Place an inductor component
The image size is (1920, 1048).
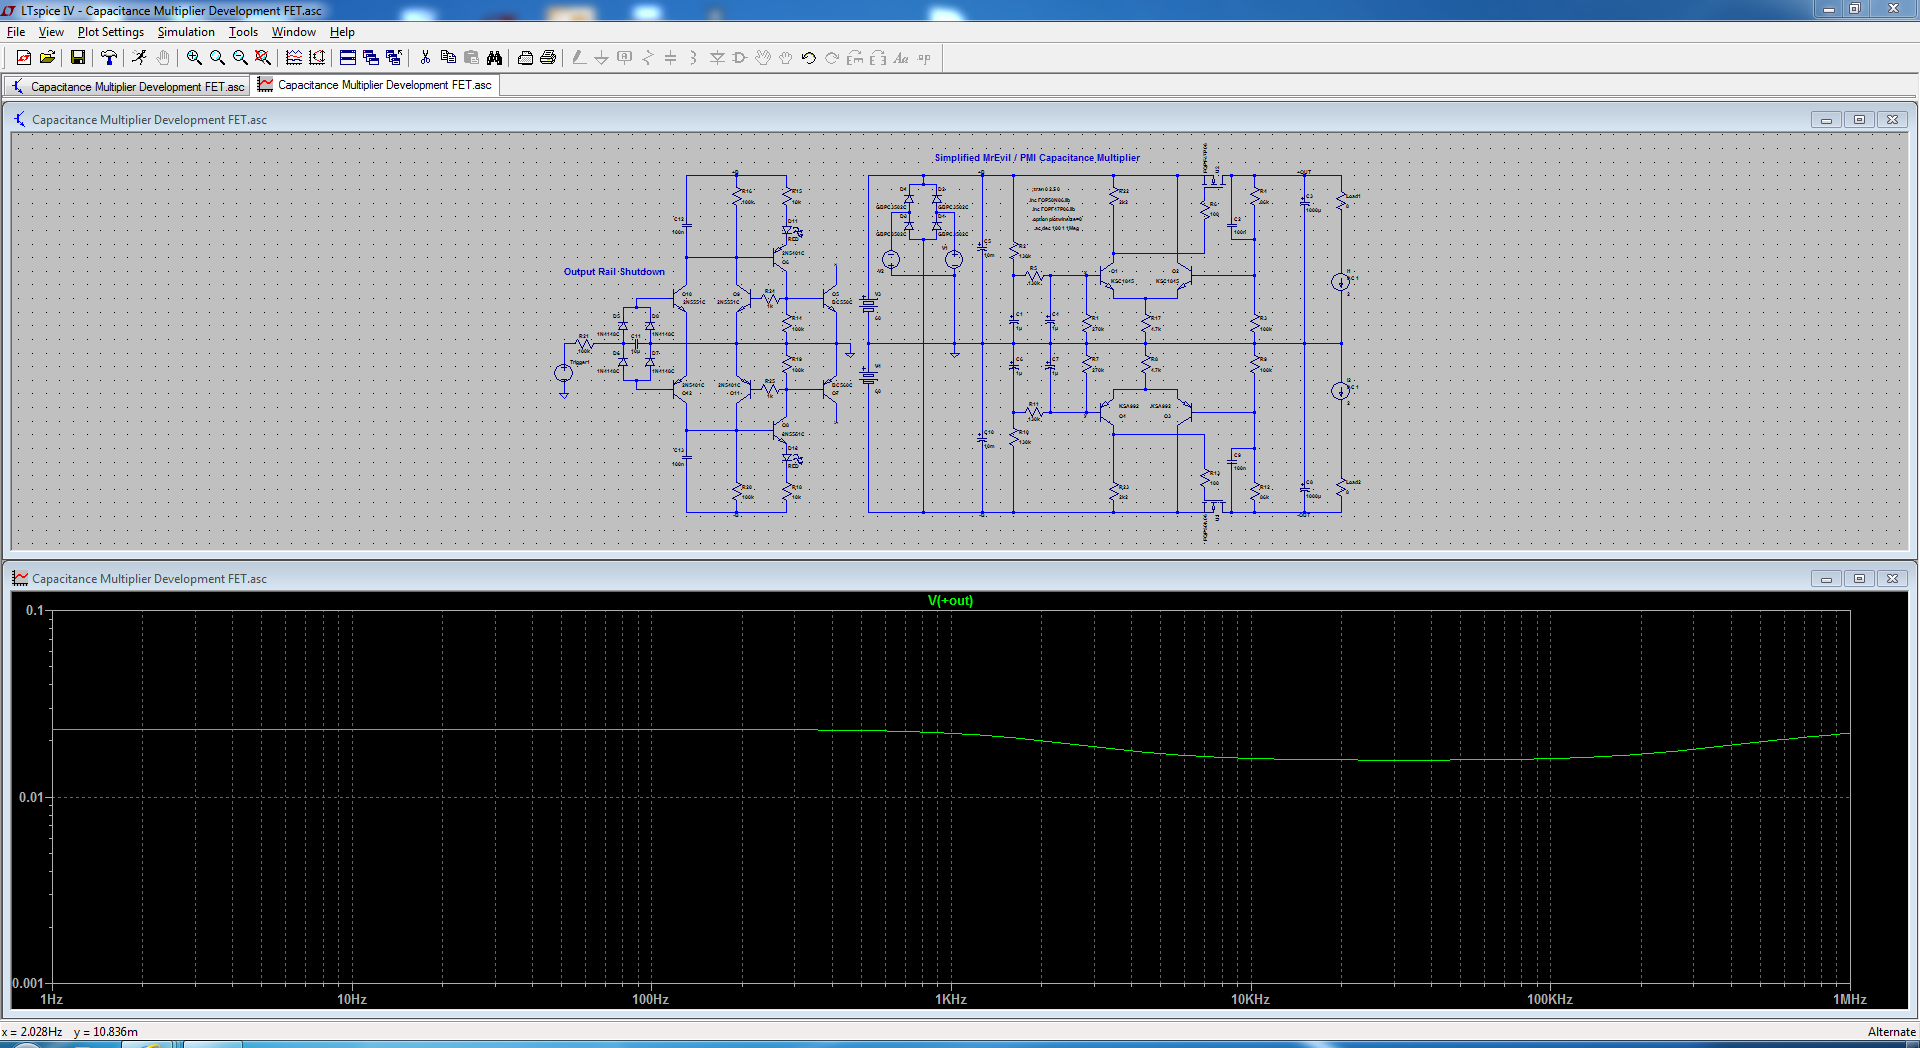tap(693, 58)
